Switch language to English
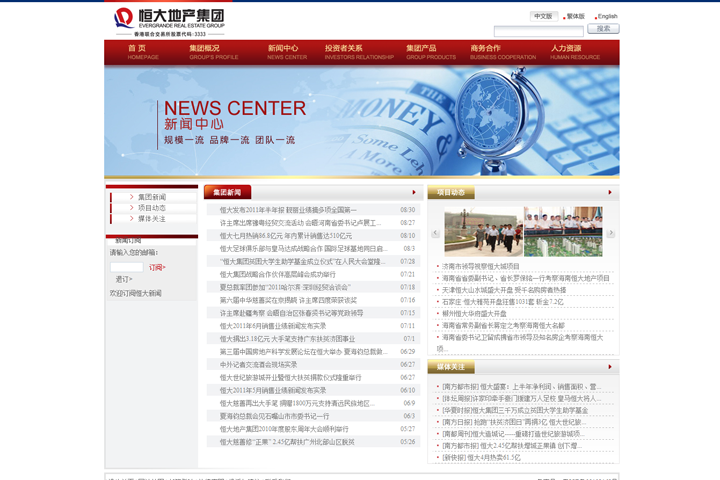The height and width of the screenshot is (480, 720). 607,16
